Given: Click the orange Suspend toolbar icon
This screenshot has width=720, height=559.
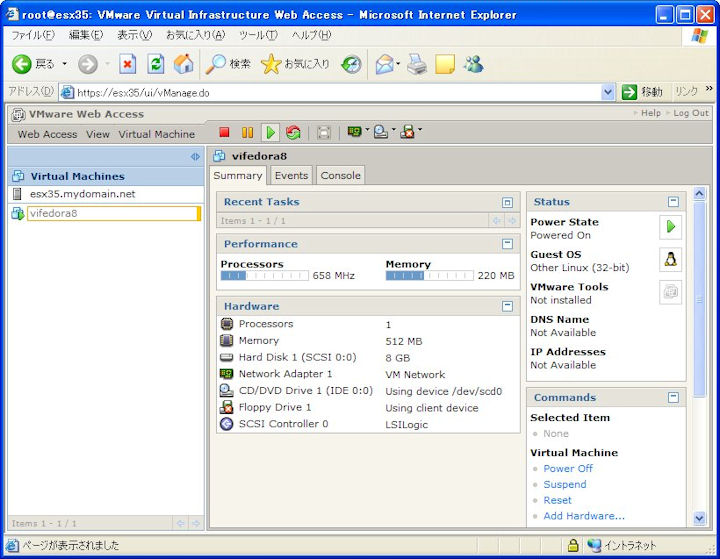Looking at the screenshot, I should click(247, 133).
